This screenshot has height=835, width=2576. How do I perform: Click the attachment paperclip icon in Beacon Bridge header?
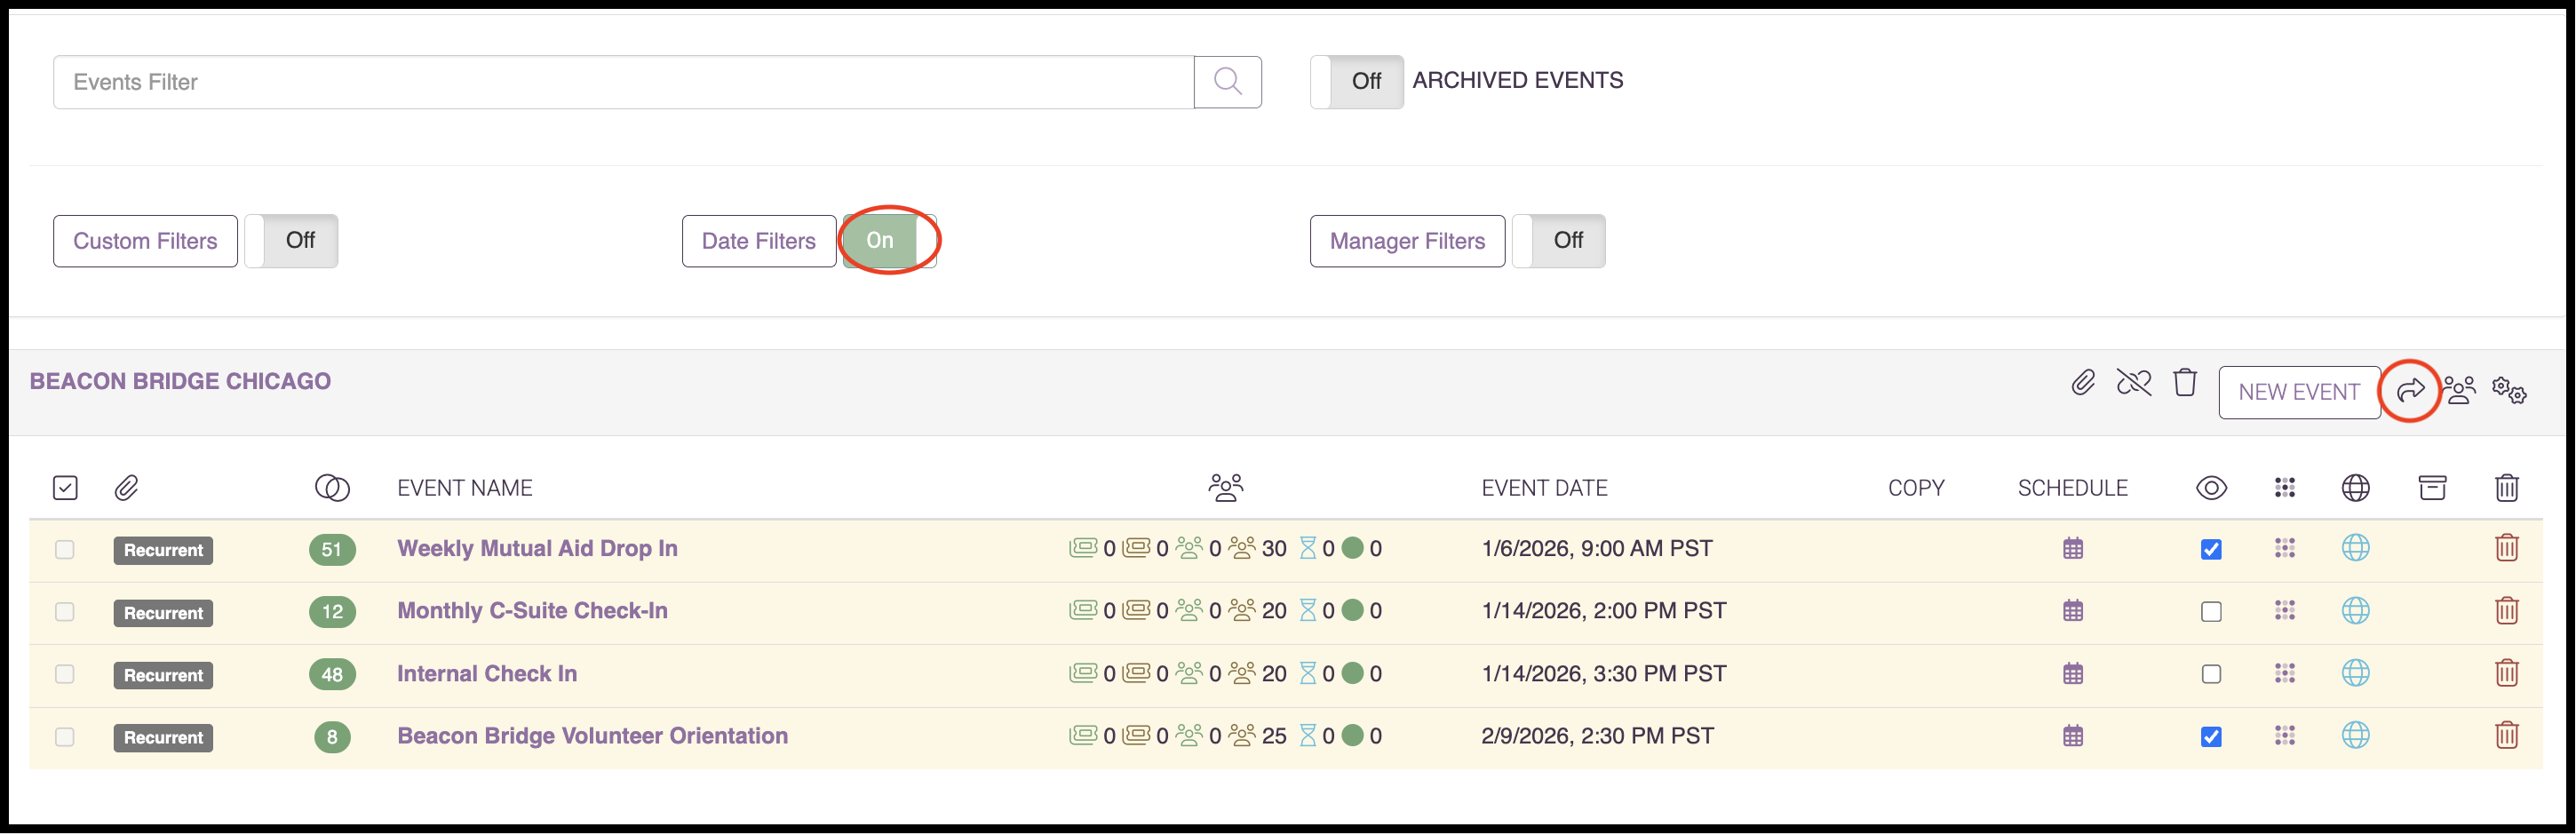point(2083,383)
